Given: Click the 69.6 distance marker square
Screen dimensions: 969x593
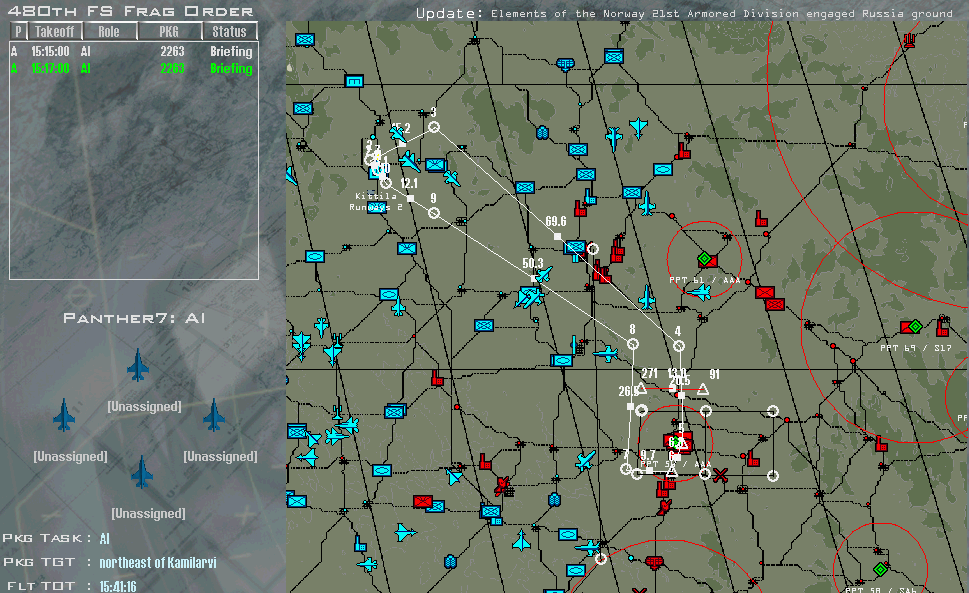Looking at the screenshot, I should tap(557, 237).
